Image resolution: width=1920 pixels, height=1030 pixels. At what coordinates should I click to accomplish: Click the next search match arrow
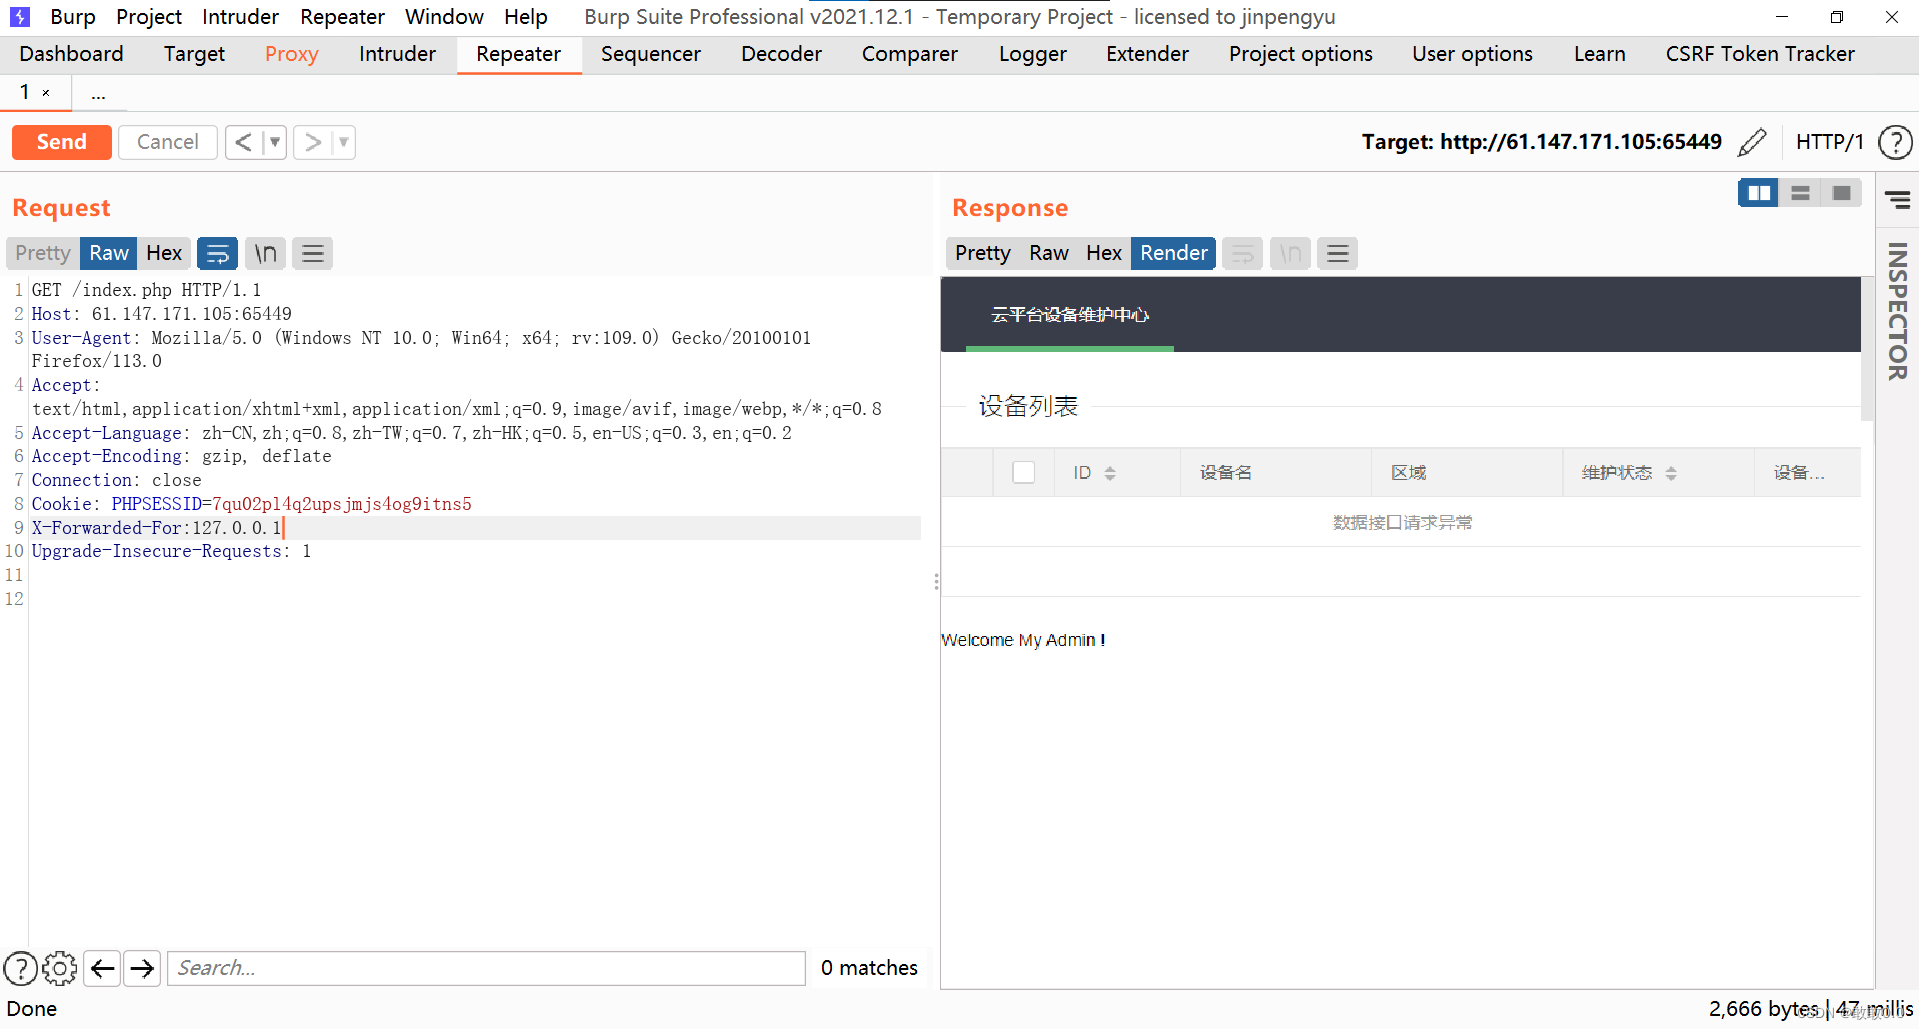pyautogui.click(x=141, y=968)
